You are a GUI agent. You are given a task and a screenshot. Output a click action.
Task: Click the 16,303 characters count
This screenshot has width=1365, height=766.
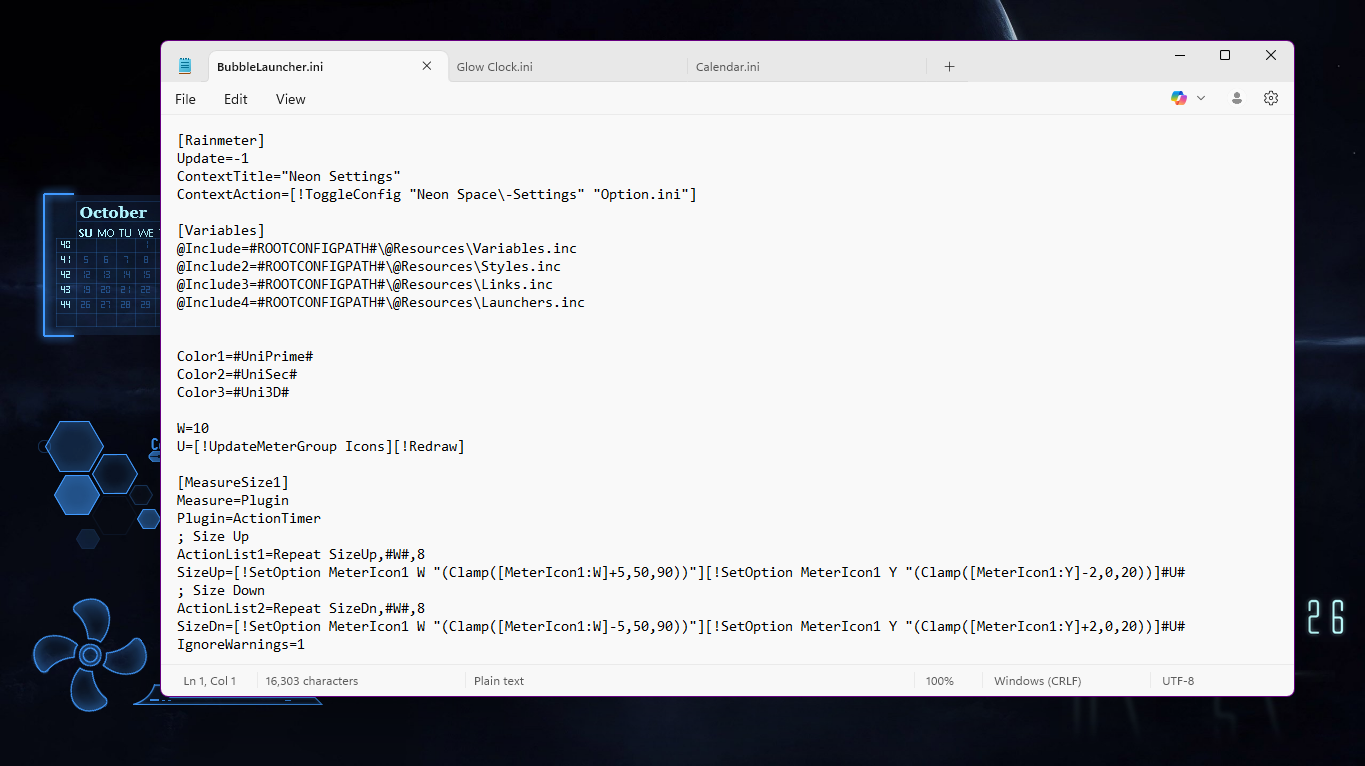[x=311, y=681]
